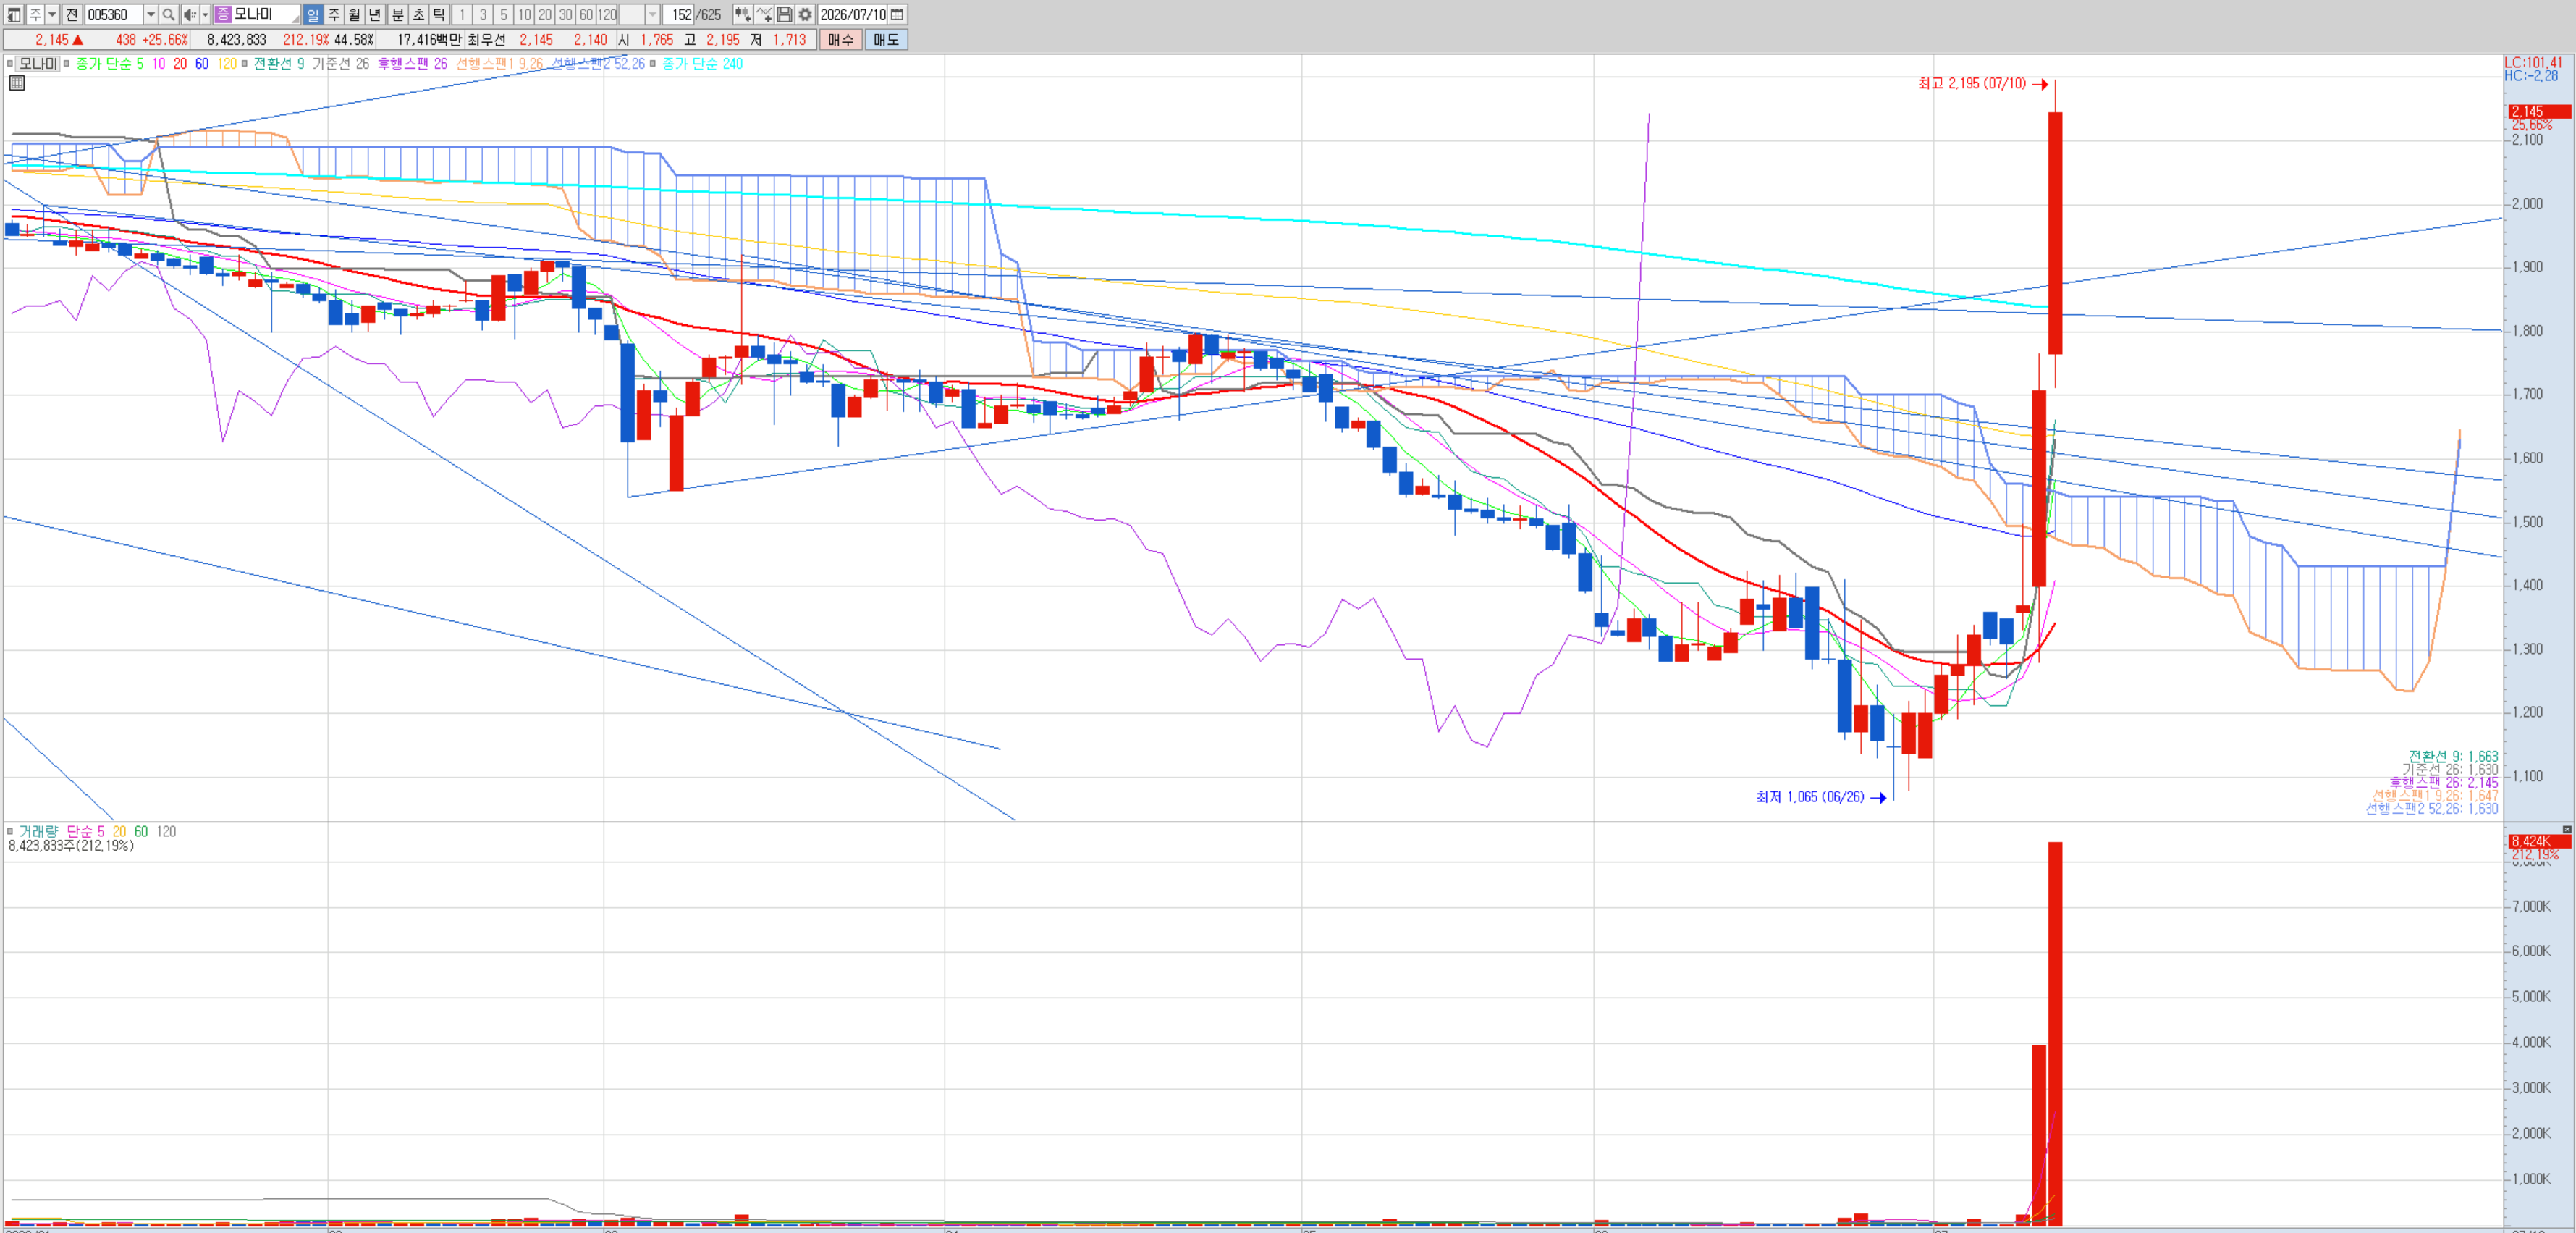The width and height of the screenshot is (2576, 1233).
Task: Click the magenta 10 moving average legend
Action: (159, 63)
